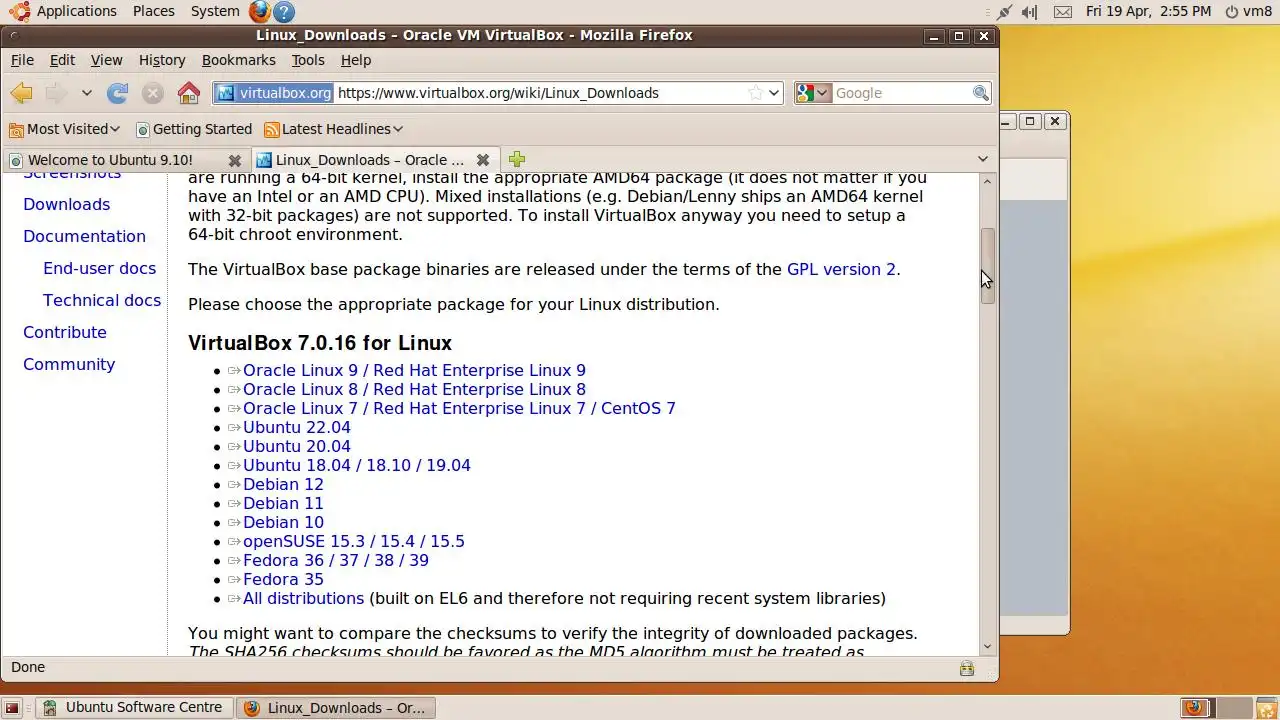1280x720 pixels.
Task: Close the Welcome to Ubuntu 9.10! tab
Action: tap(235, 160)
